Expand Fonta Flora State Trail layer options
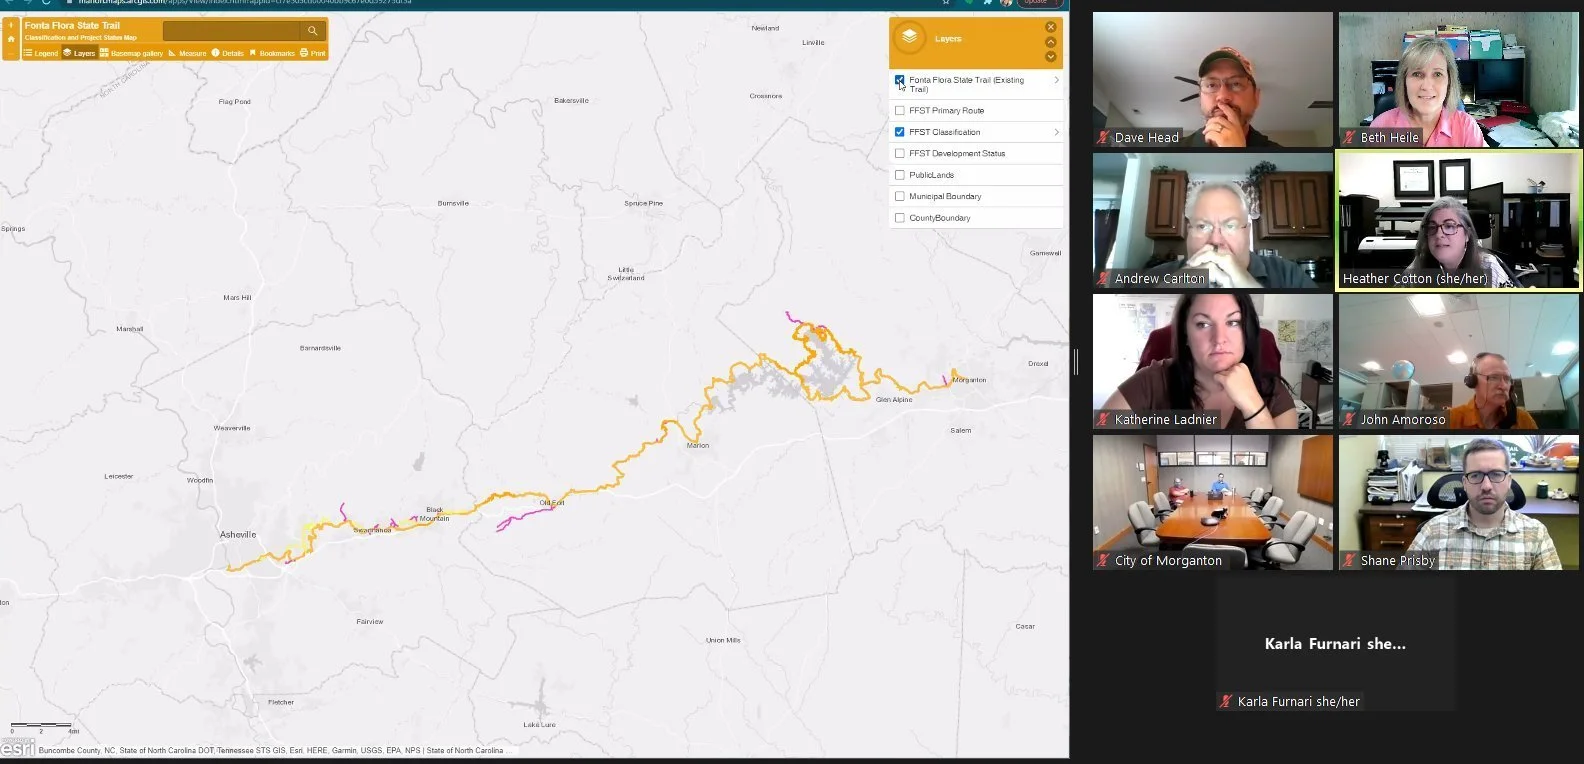 click(1056, 80)
